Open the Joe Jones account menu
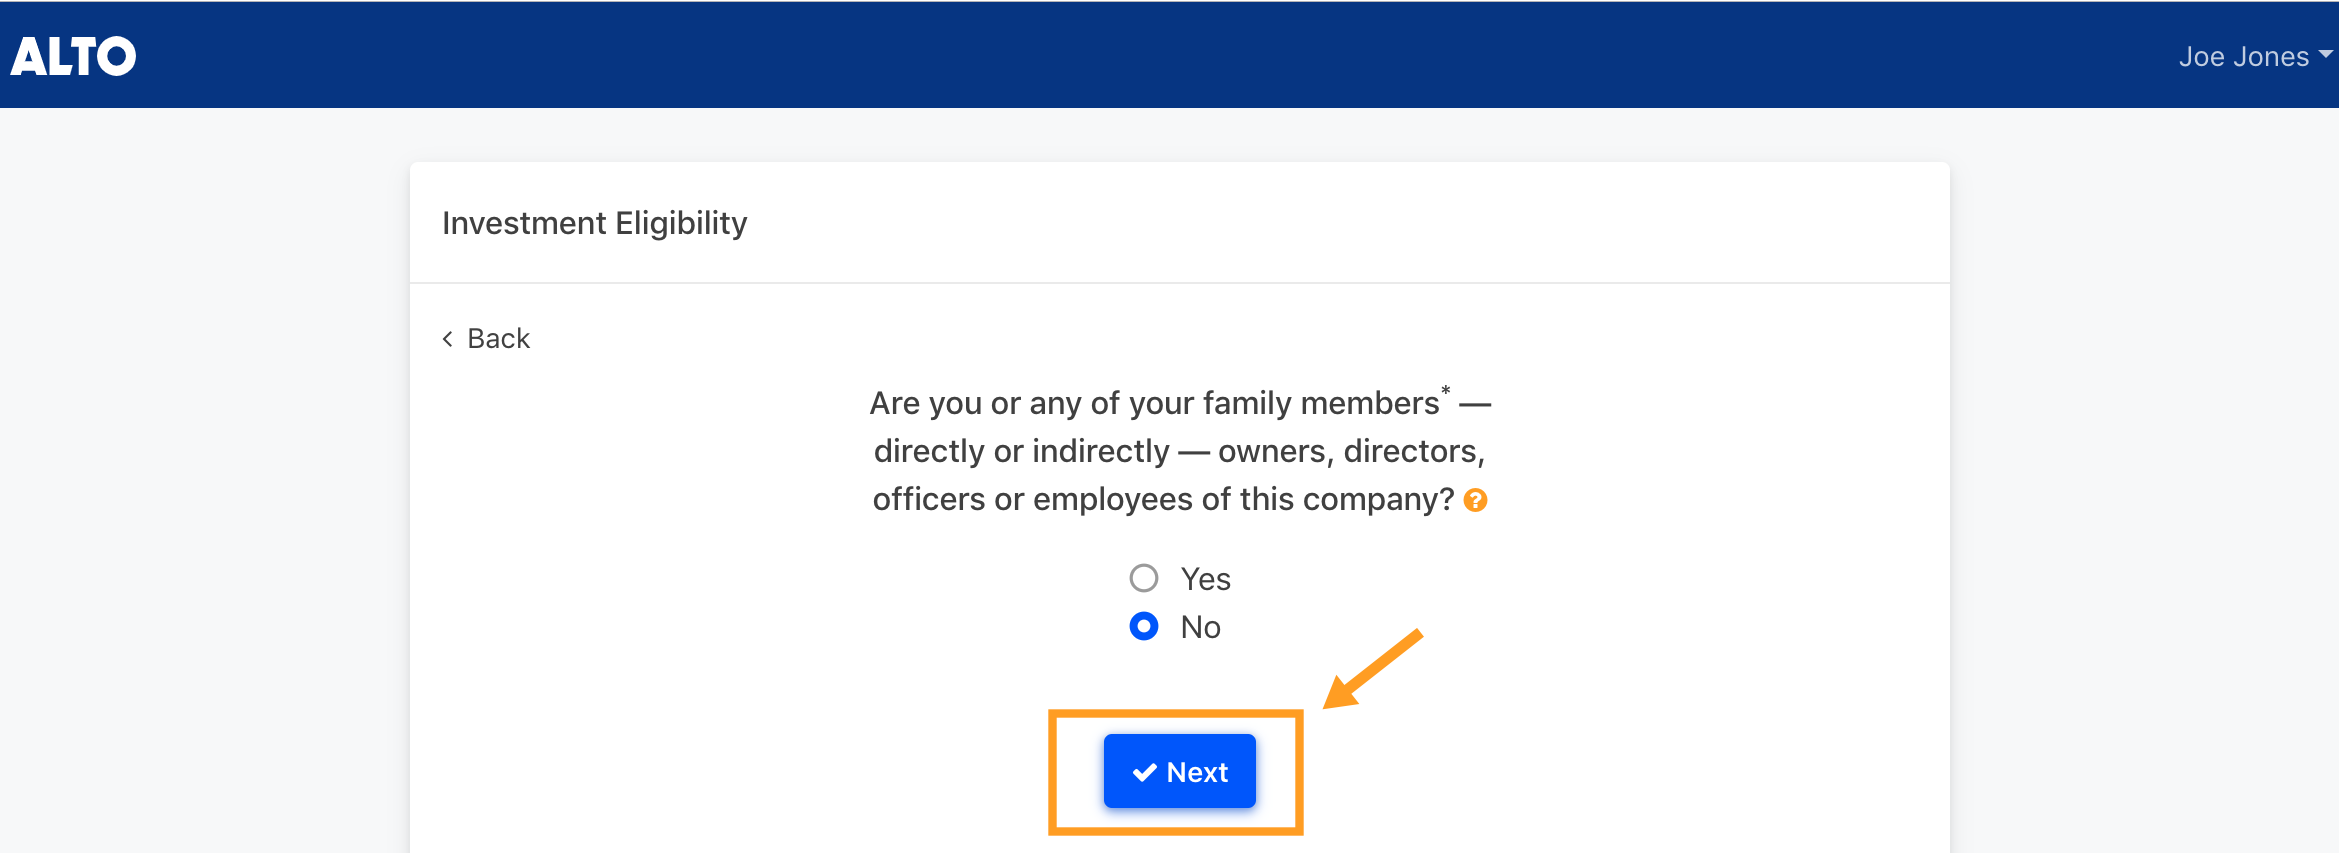Image resolution: width=2339 pixels, height=853 pixels. click(2255, 56)
